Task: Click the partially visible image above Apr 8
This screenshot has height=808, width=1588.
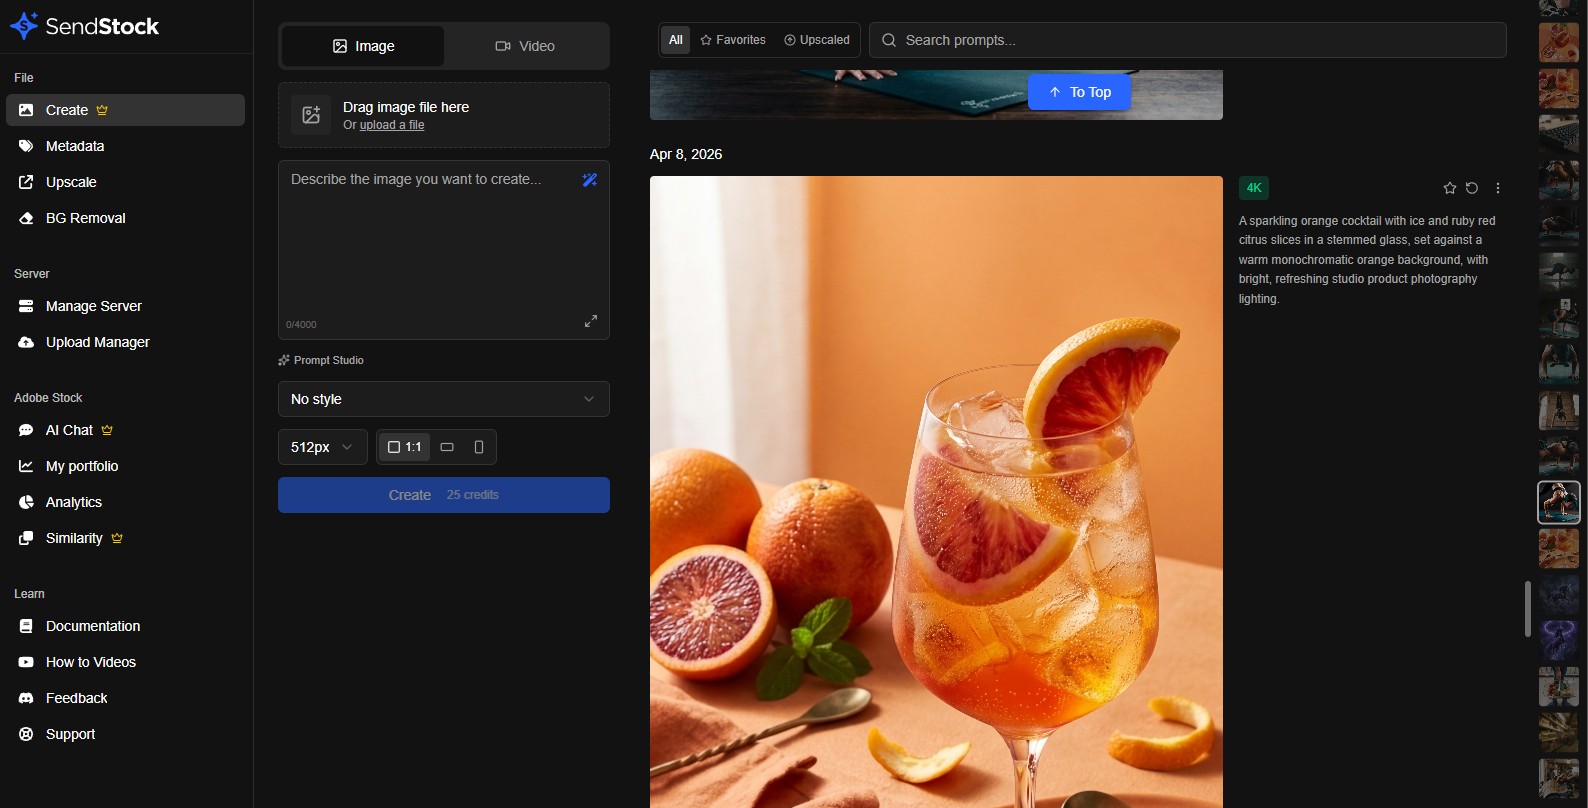Action: click(x=936, y=95)
